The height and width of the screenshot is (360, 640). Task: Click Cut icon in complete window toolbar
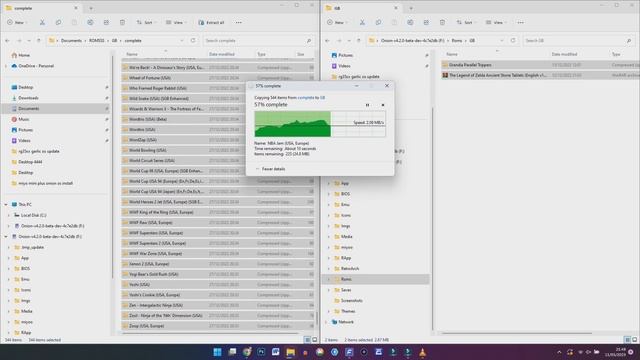tap(42, 22)
